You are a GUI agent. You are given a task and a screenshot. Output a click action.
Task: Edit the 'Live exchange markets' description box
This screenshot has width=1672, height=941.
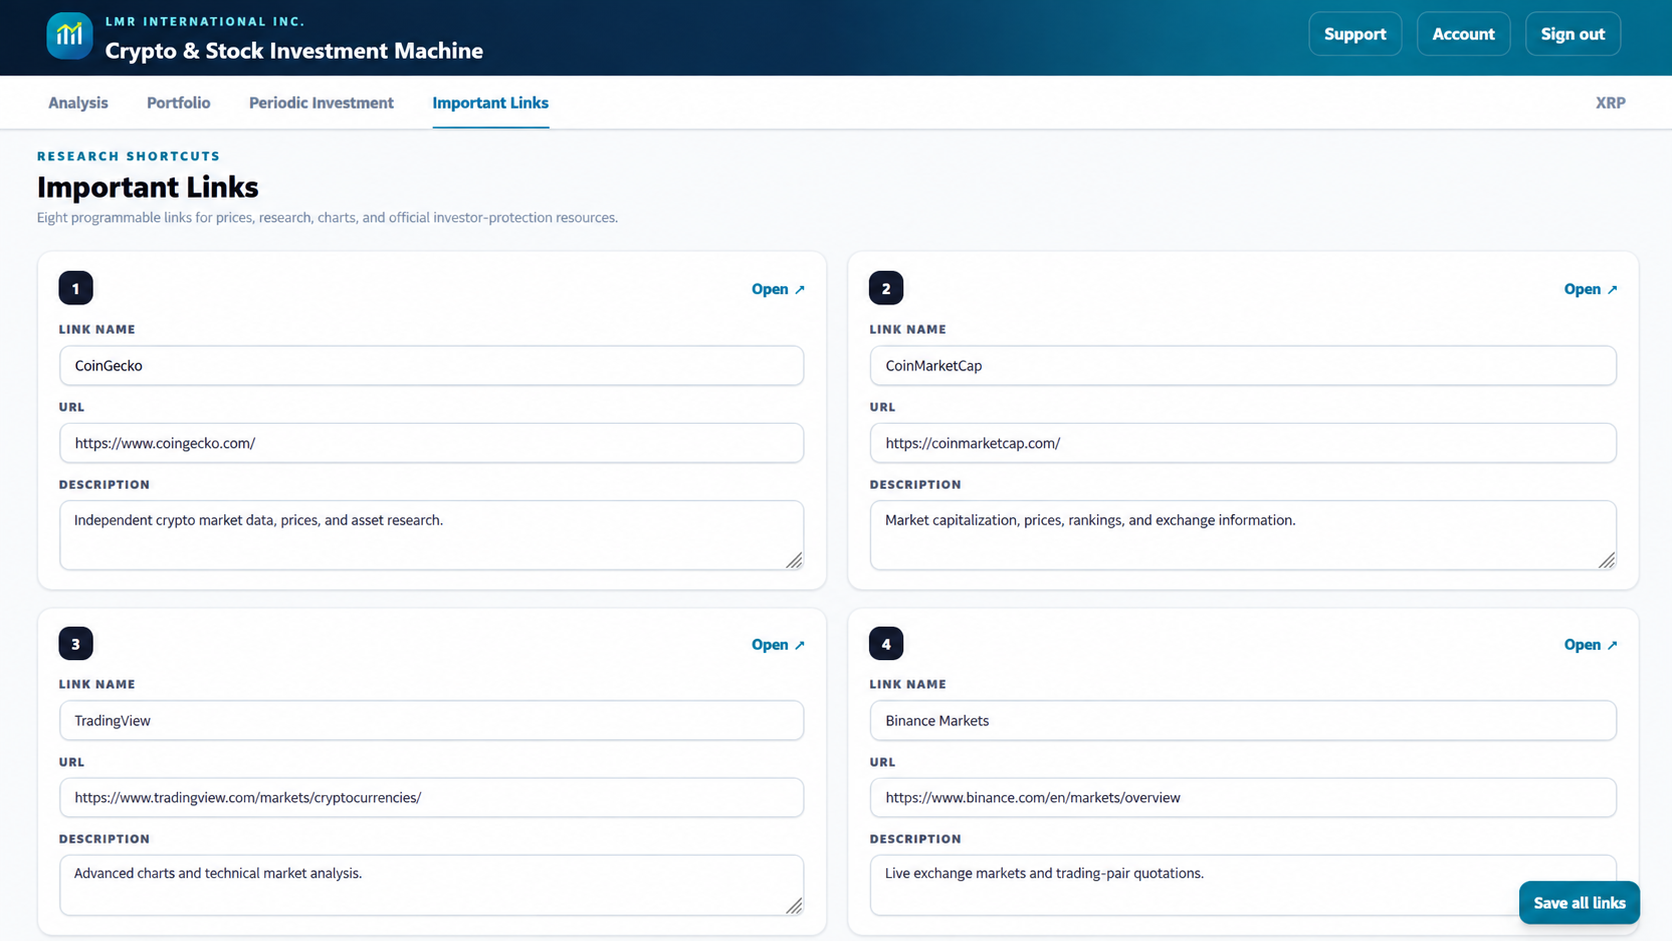(1243, 885)
